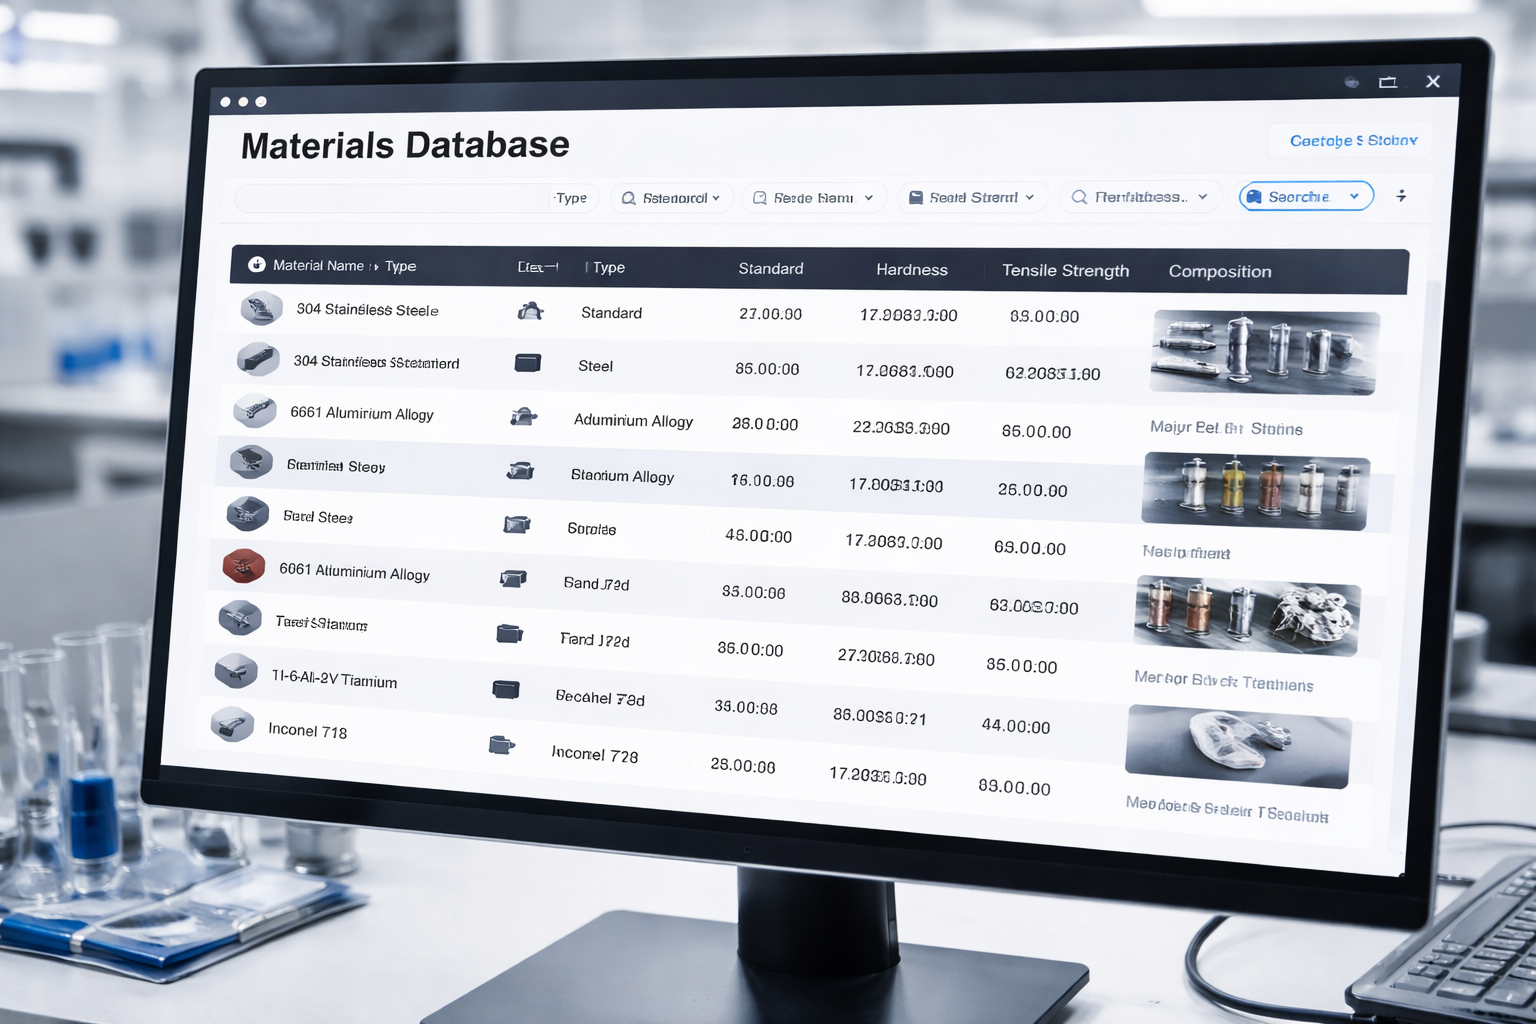Click the sort icon at right end of filter bar

pos(1401,196)
